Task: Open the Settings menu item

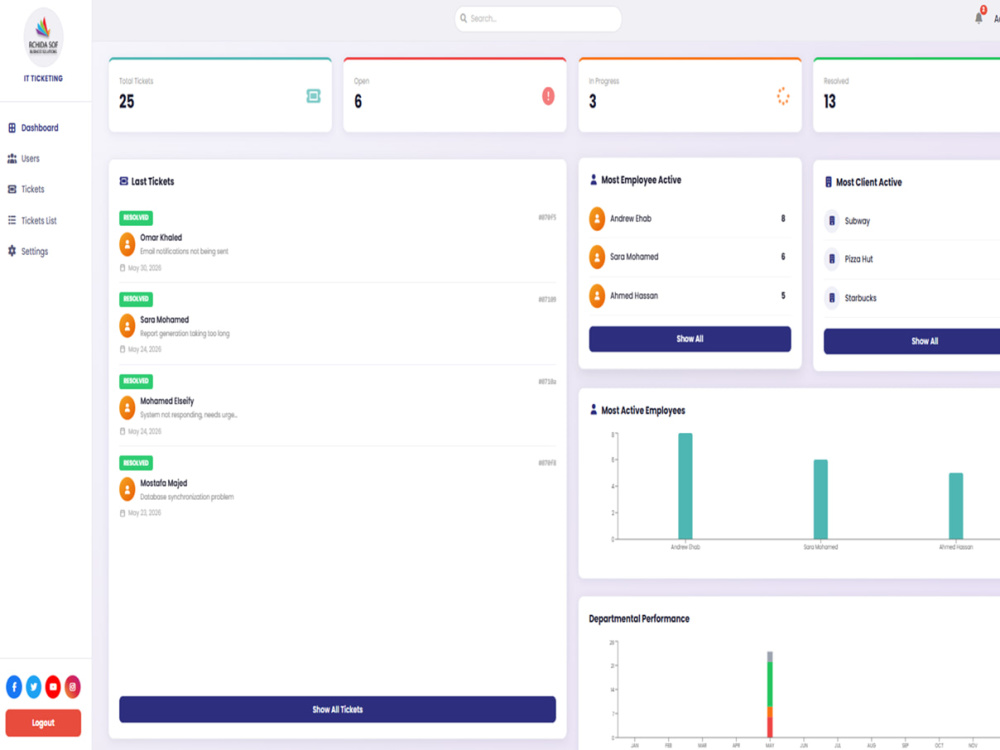Action: tap(34, 251)
